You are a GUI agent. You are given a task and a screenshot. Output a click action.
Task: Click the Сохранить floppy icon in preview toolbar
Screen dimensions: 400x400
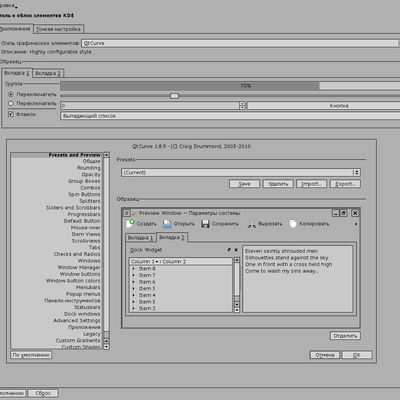click(205, 224)
